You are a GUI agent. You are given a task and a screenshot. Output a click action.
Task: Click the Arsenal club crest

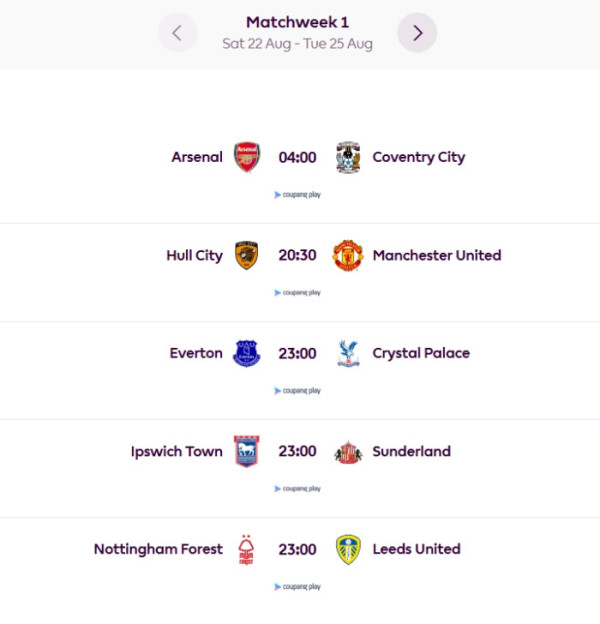point(247,157)
